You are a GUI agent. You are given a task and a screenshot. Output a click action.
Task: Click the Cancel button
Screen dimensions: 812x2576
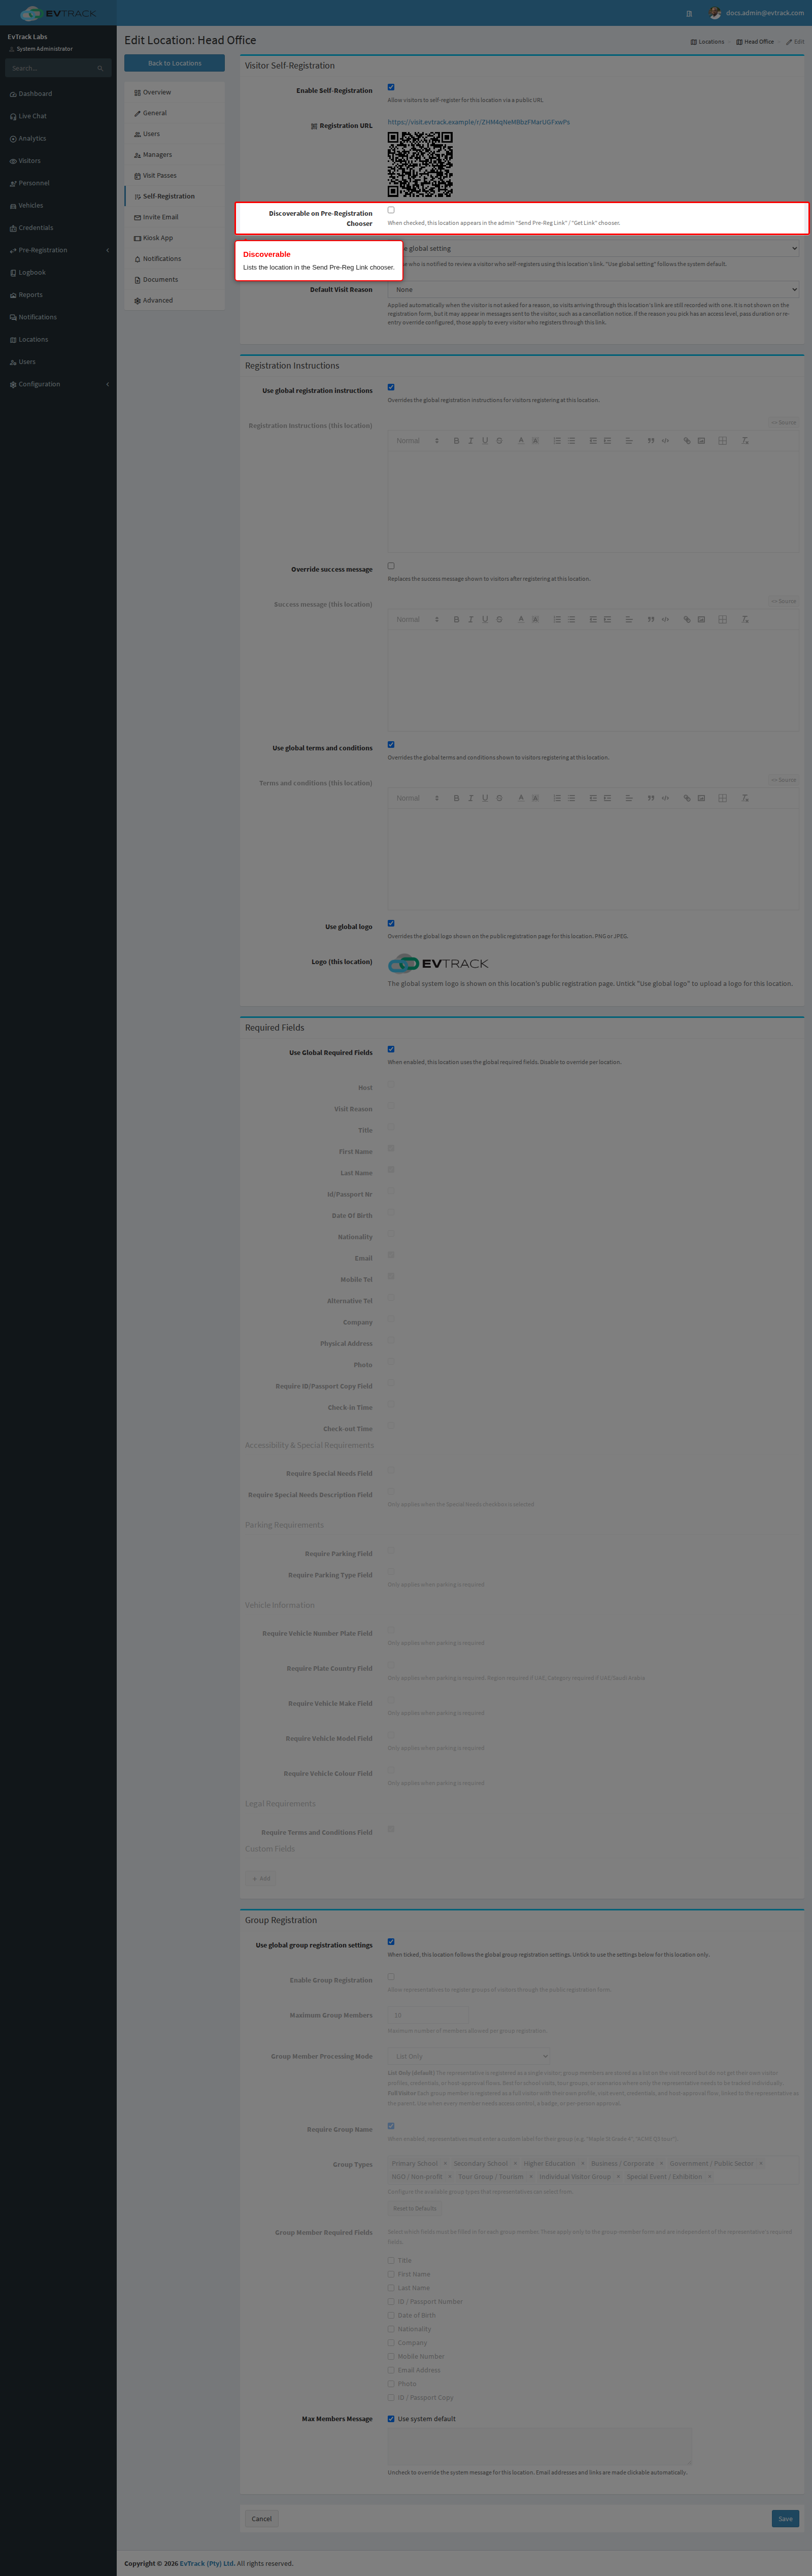pos(262,2519)
